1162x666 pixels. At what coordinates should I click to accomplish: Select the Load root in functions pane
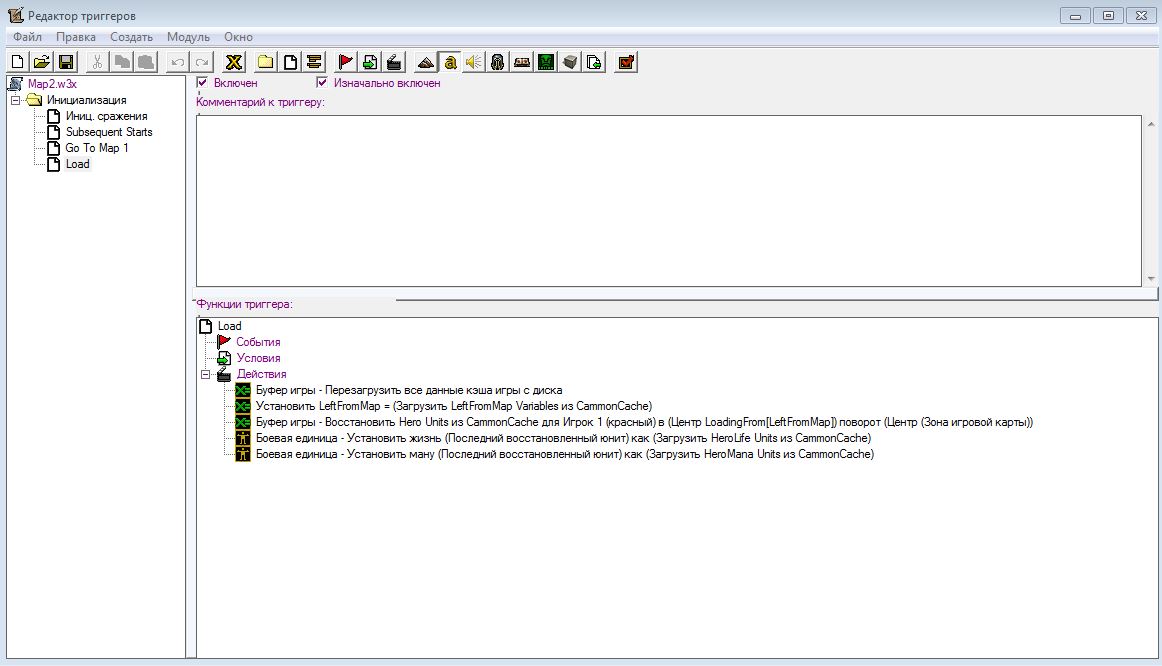tap(229, 326)
